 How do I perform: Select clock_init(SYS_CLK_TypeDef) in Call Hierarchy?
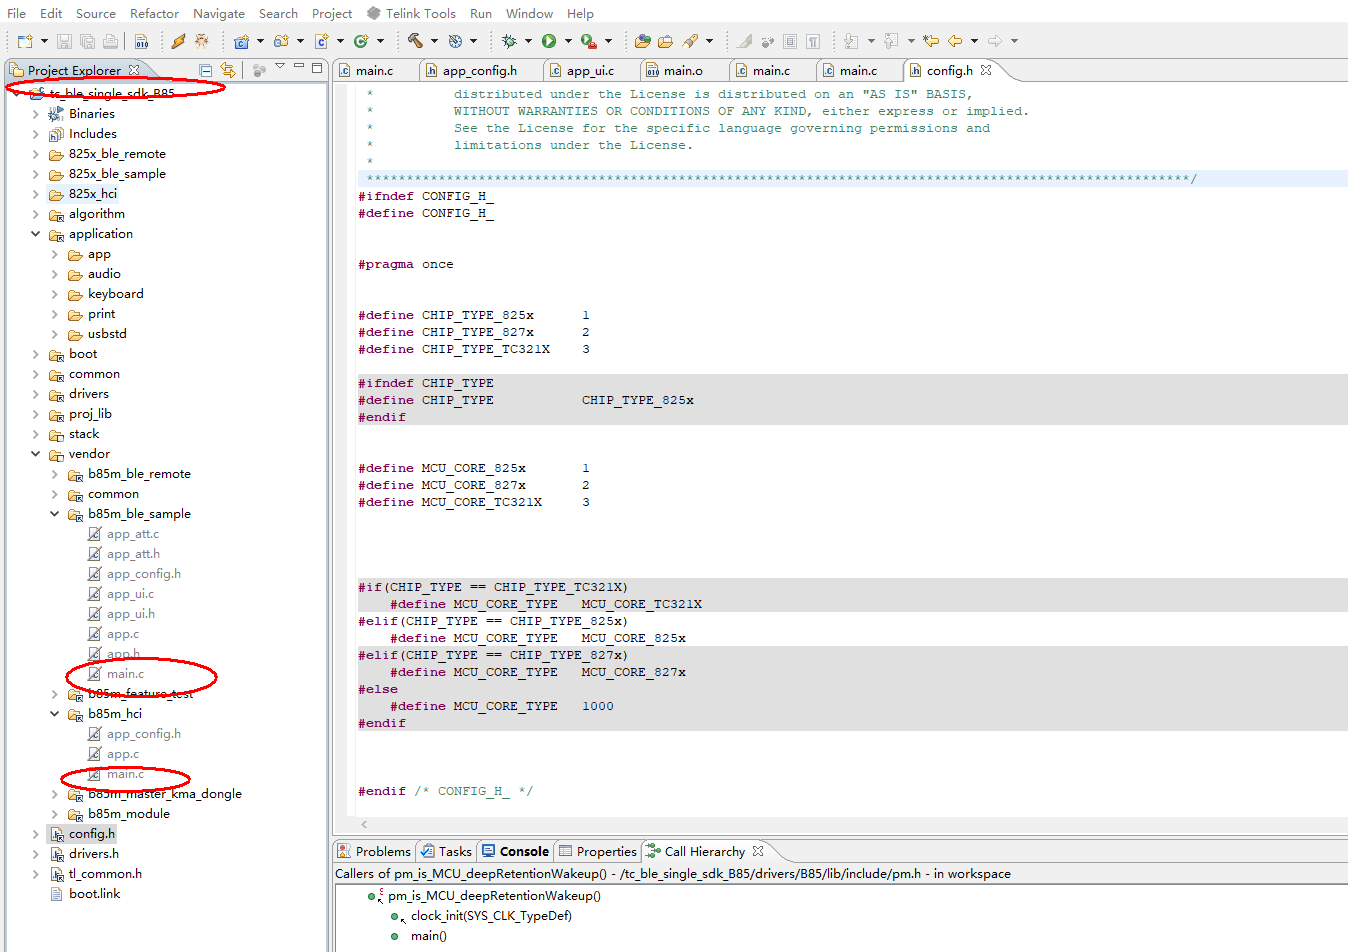click(491, 916)
